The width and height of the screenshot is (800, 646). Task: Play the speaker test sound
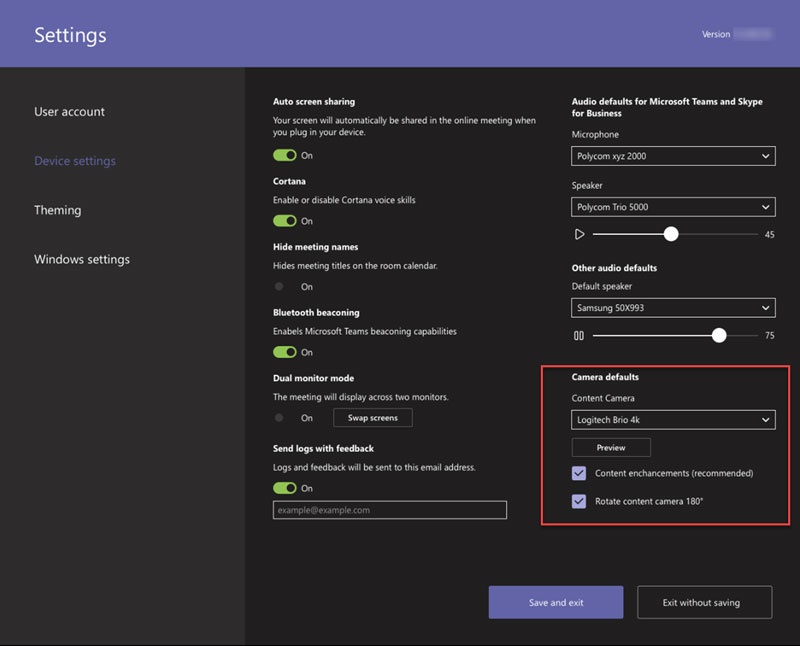[x=579, y=234]
